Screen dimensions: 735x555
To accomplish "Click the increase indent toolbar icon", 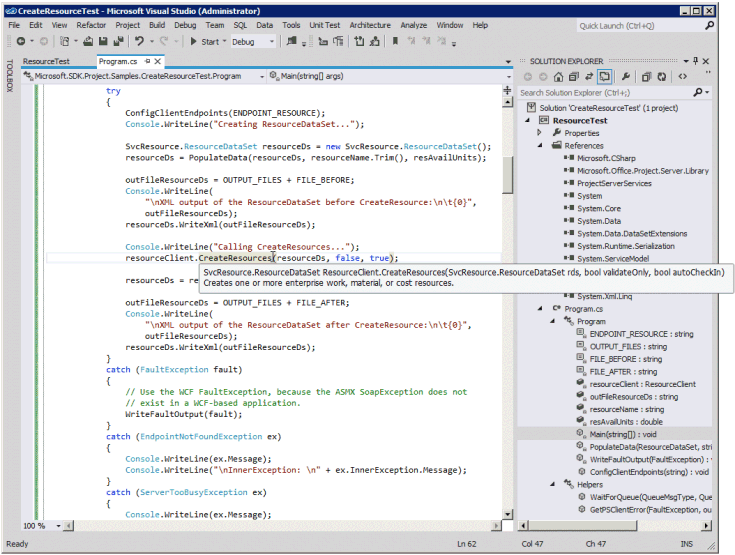I will tap(338, 42).
